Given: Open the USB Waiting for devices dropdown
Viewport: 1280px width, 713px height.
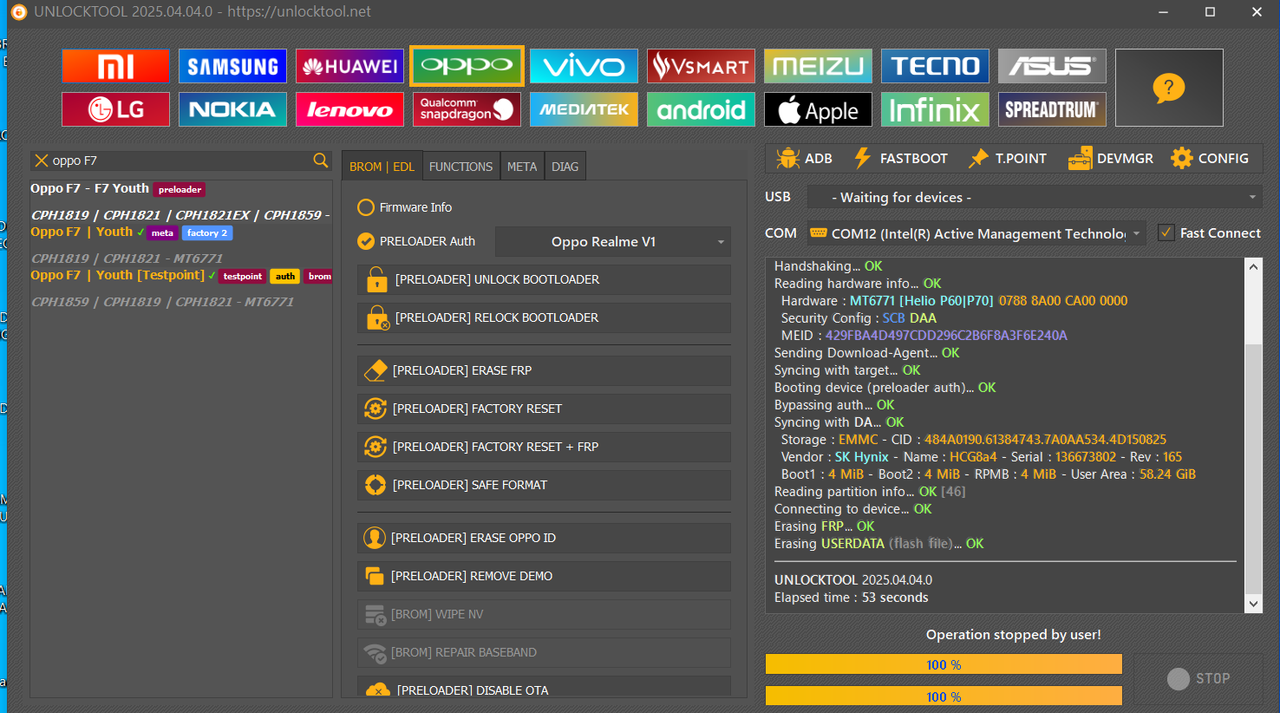Looking at the screenshot, I should click(1034, 197).
